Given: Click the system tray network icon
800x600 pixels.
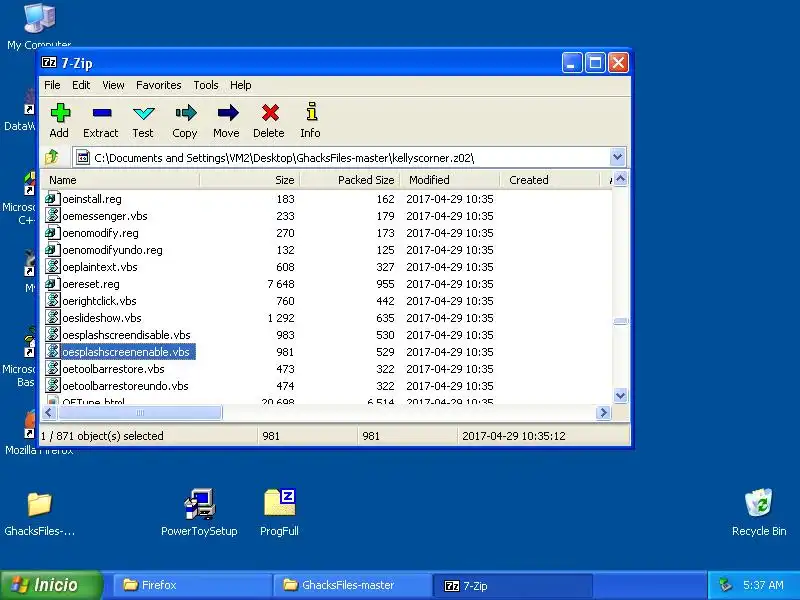Looking at the screenshot, I should [724, 585].
